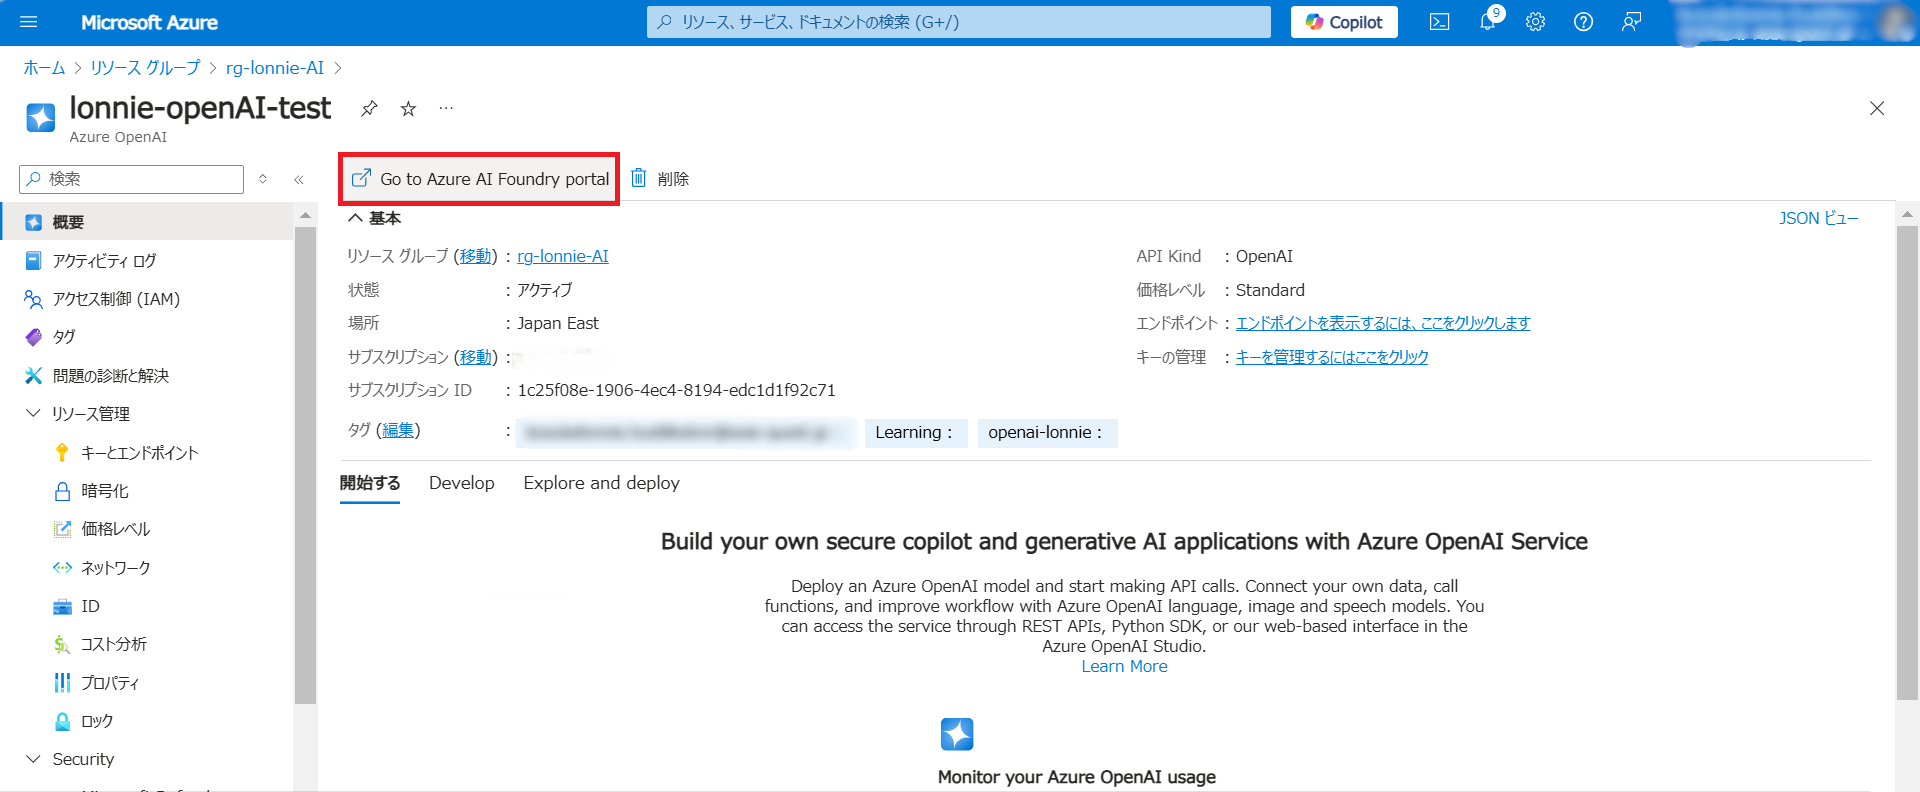Click 移動 link beside リソース グループ

tap(476, 256)
